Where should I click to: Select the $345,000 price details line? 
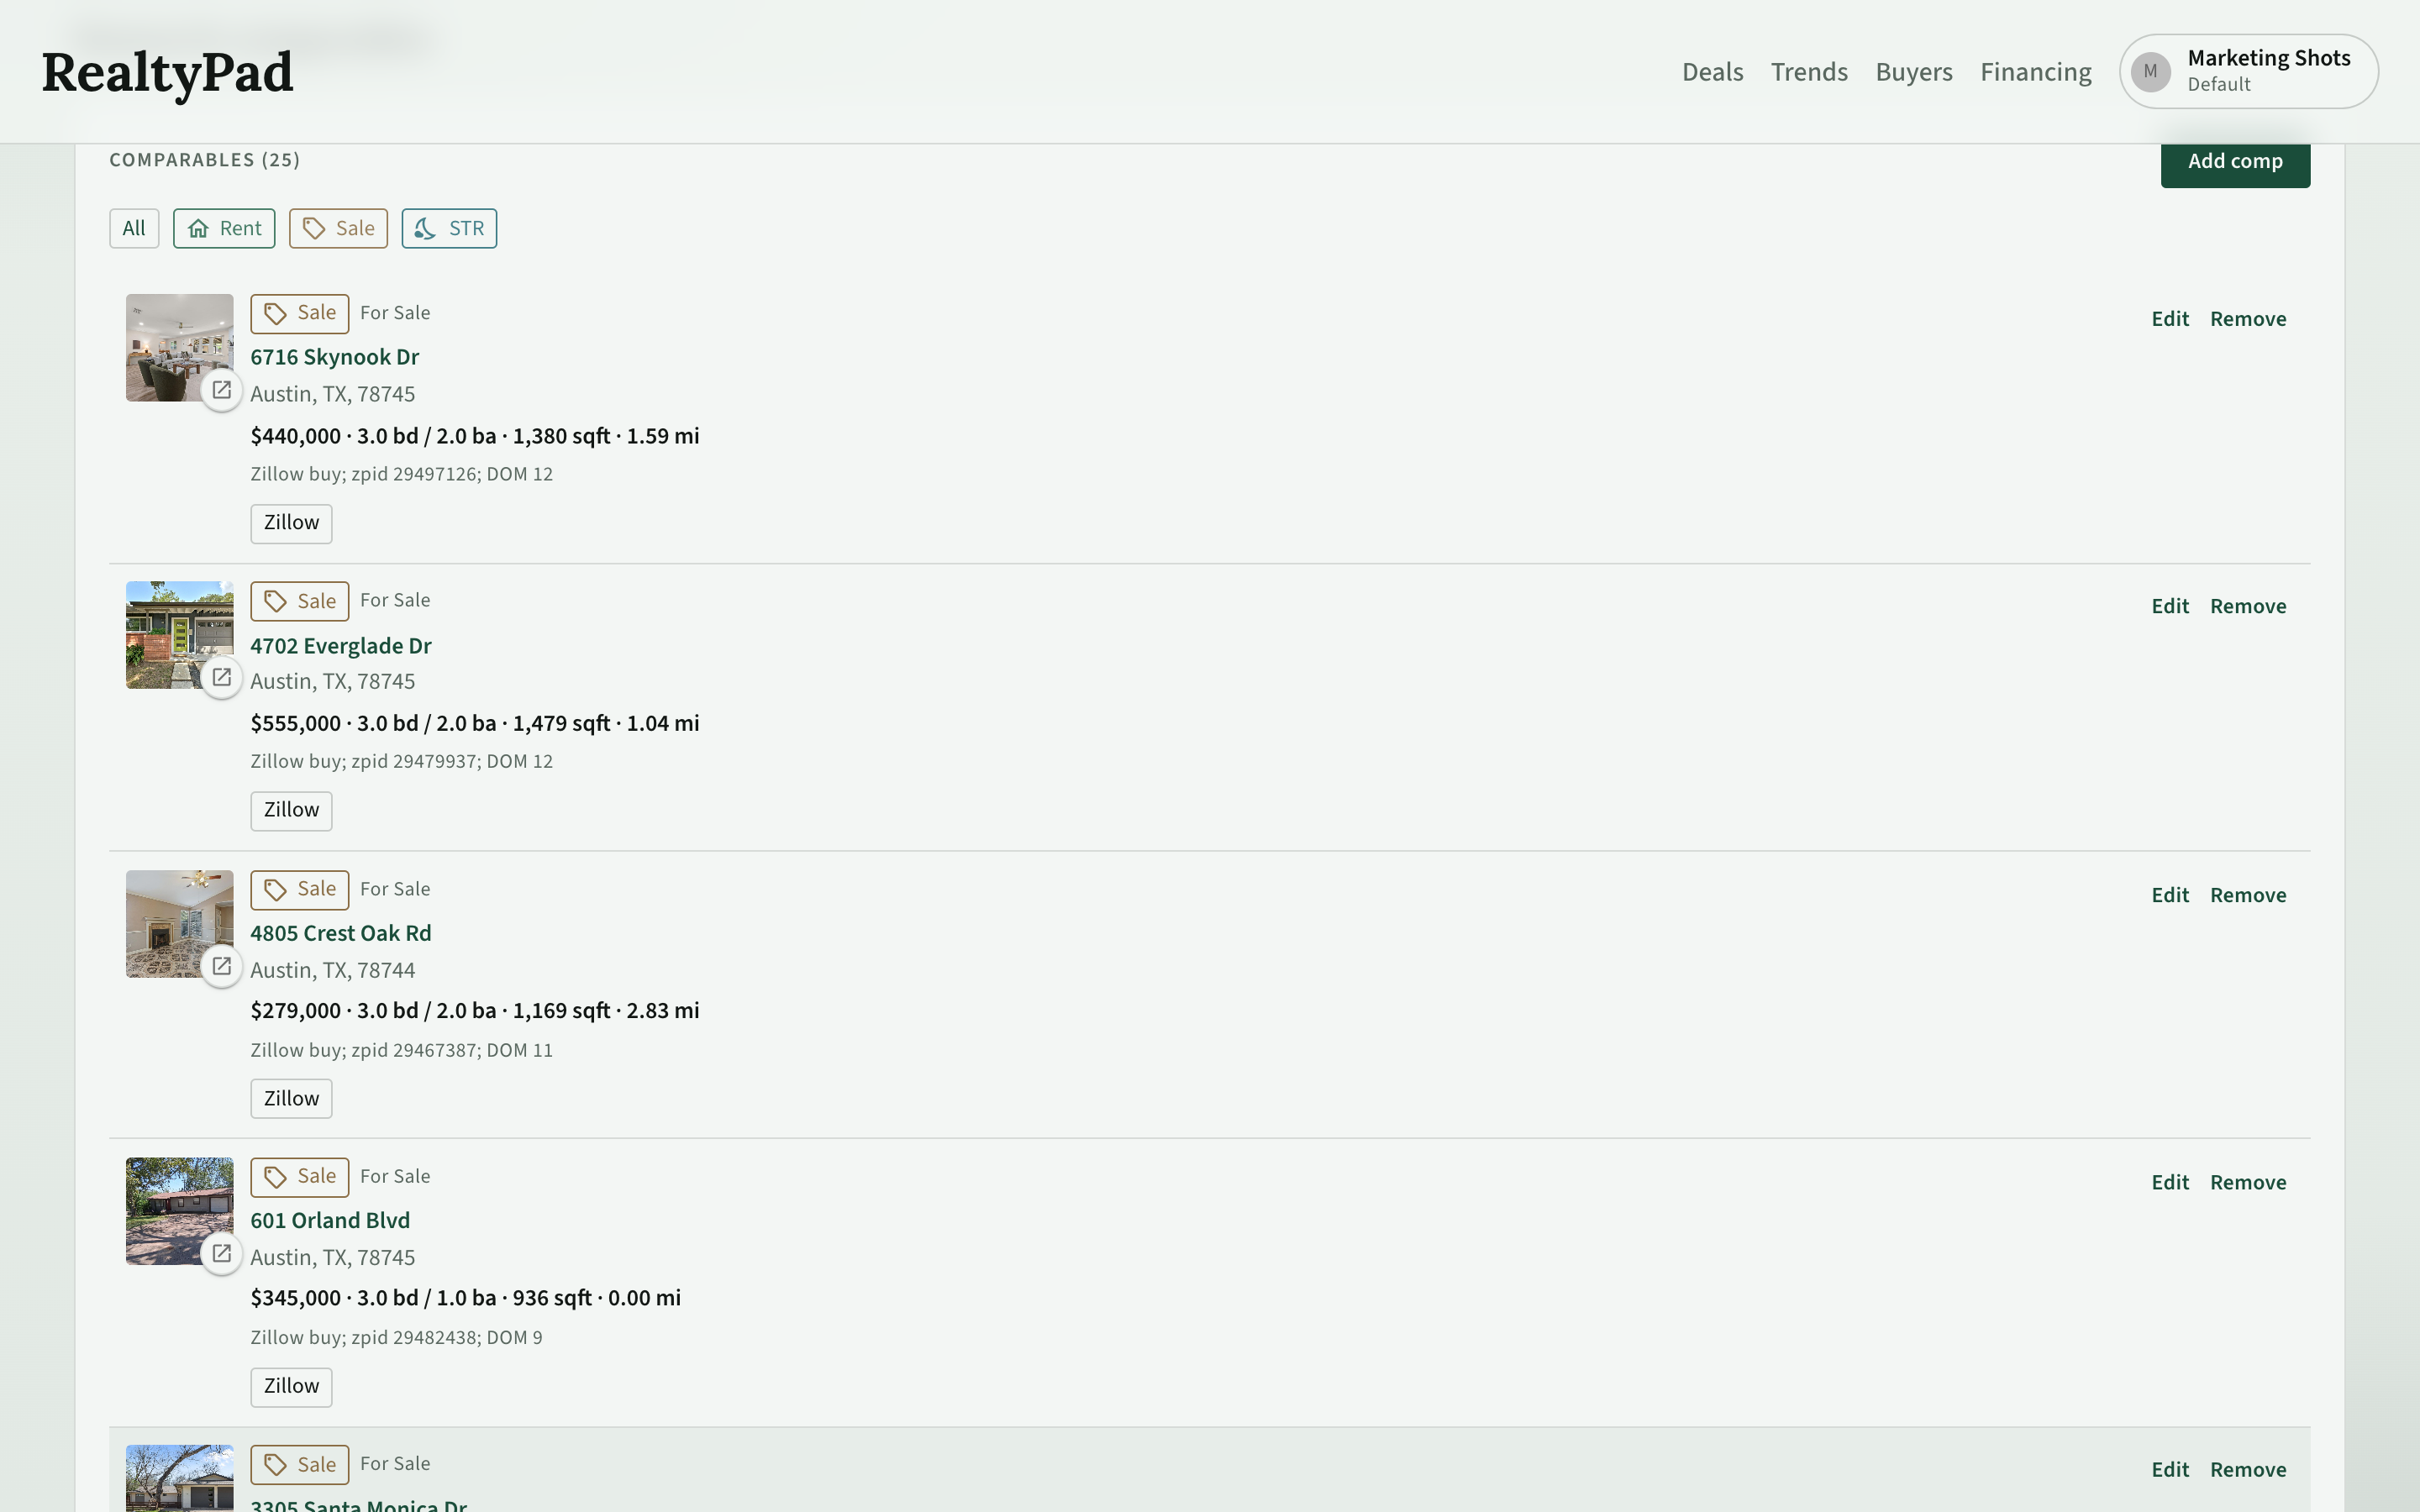(465, 1298)
